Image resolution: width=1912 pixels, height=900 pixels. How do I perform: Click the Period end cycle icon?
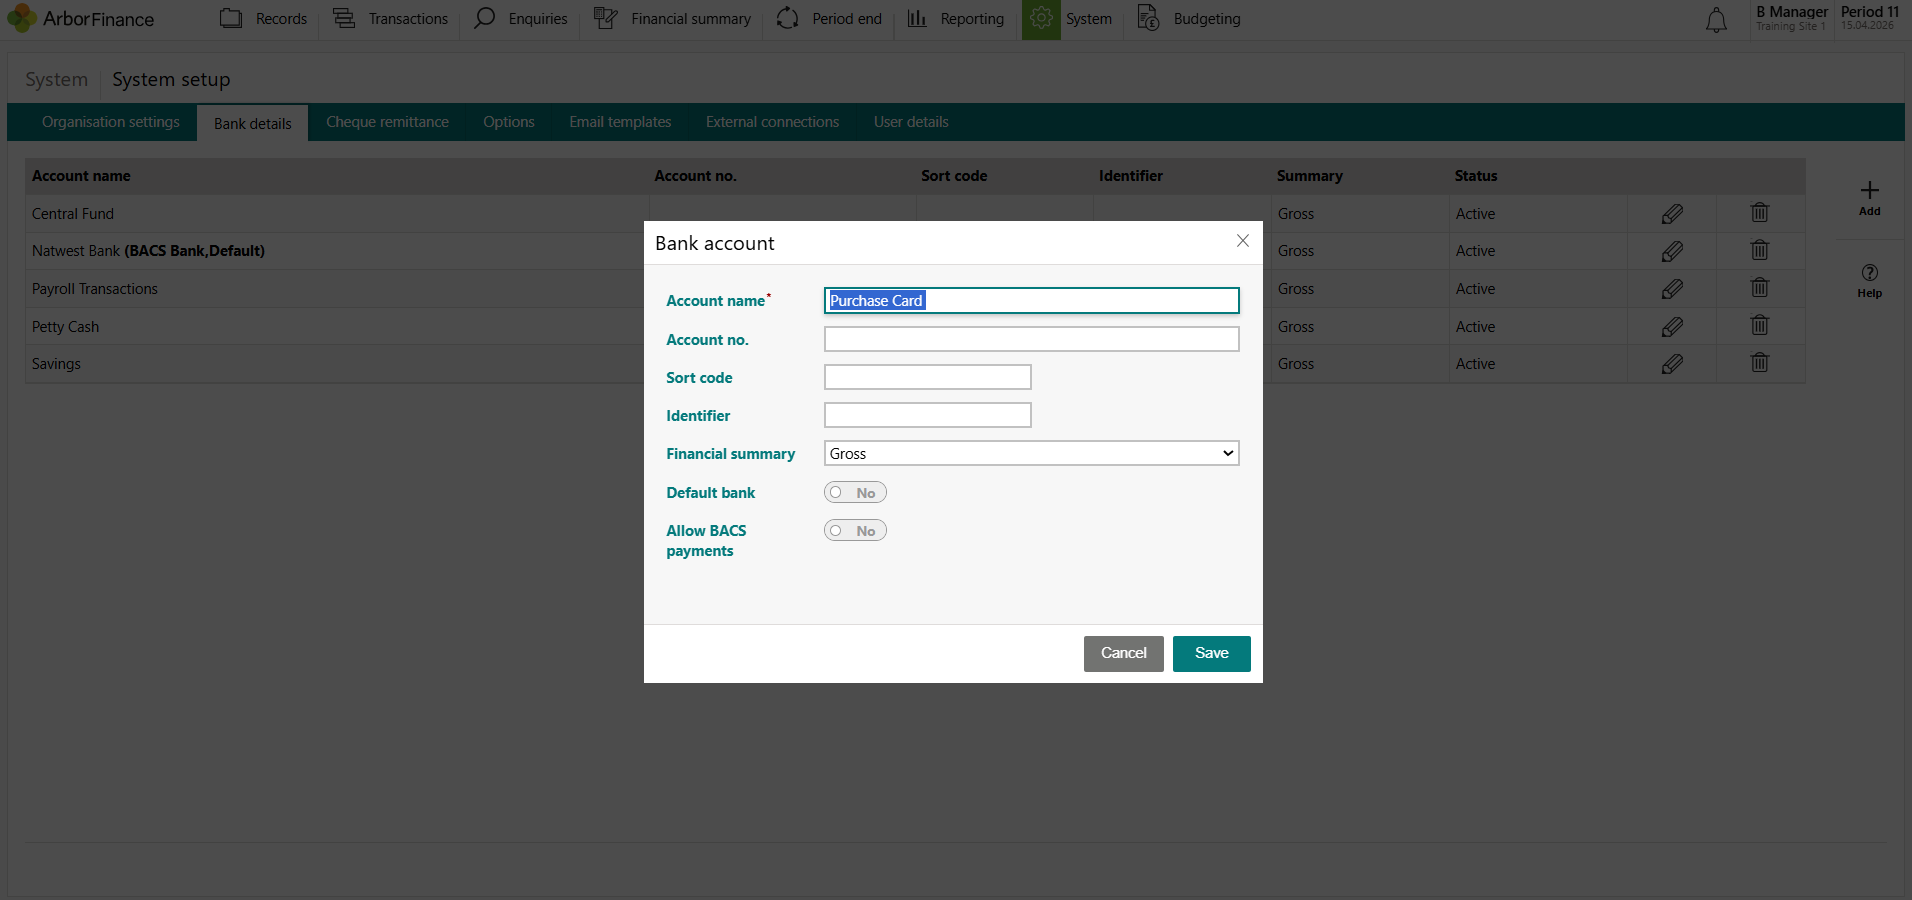click(x=787, y=18)
